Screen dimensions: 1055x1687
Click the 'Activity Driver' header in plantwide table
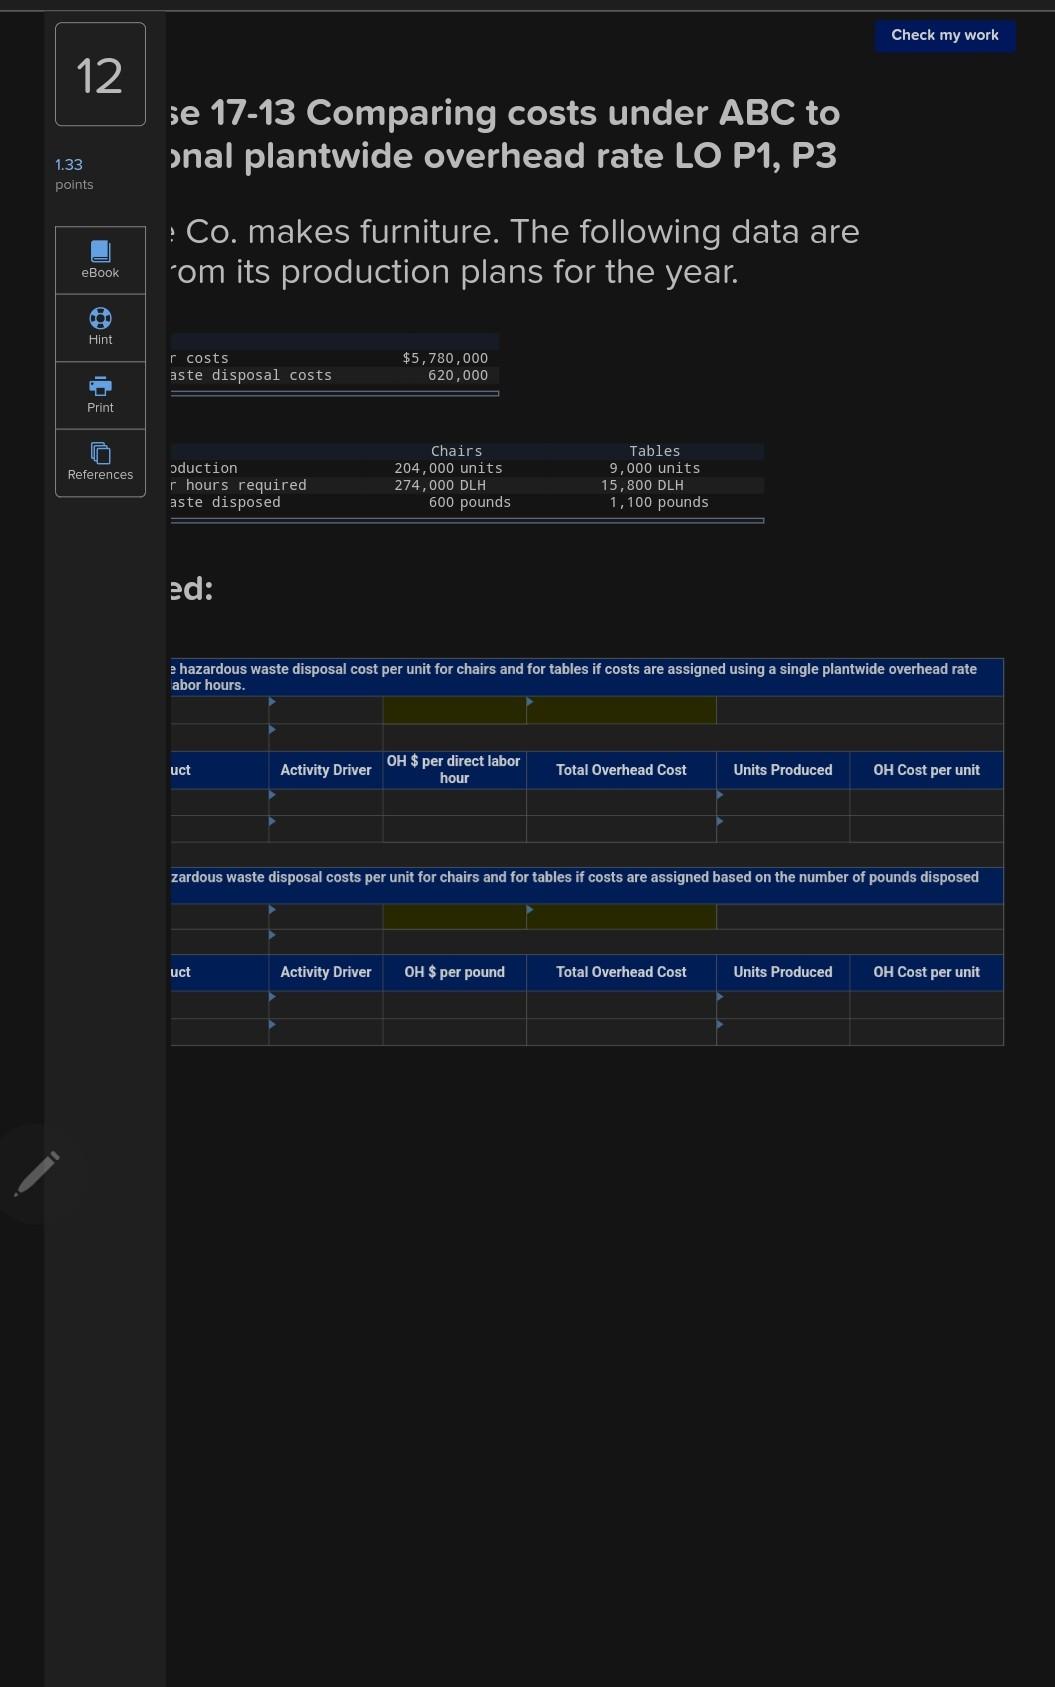[x=325, y=770]
